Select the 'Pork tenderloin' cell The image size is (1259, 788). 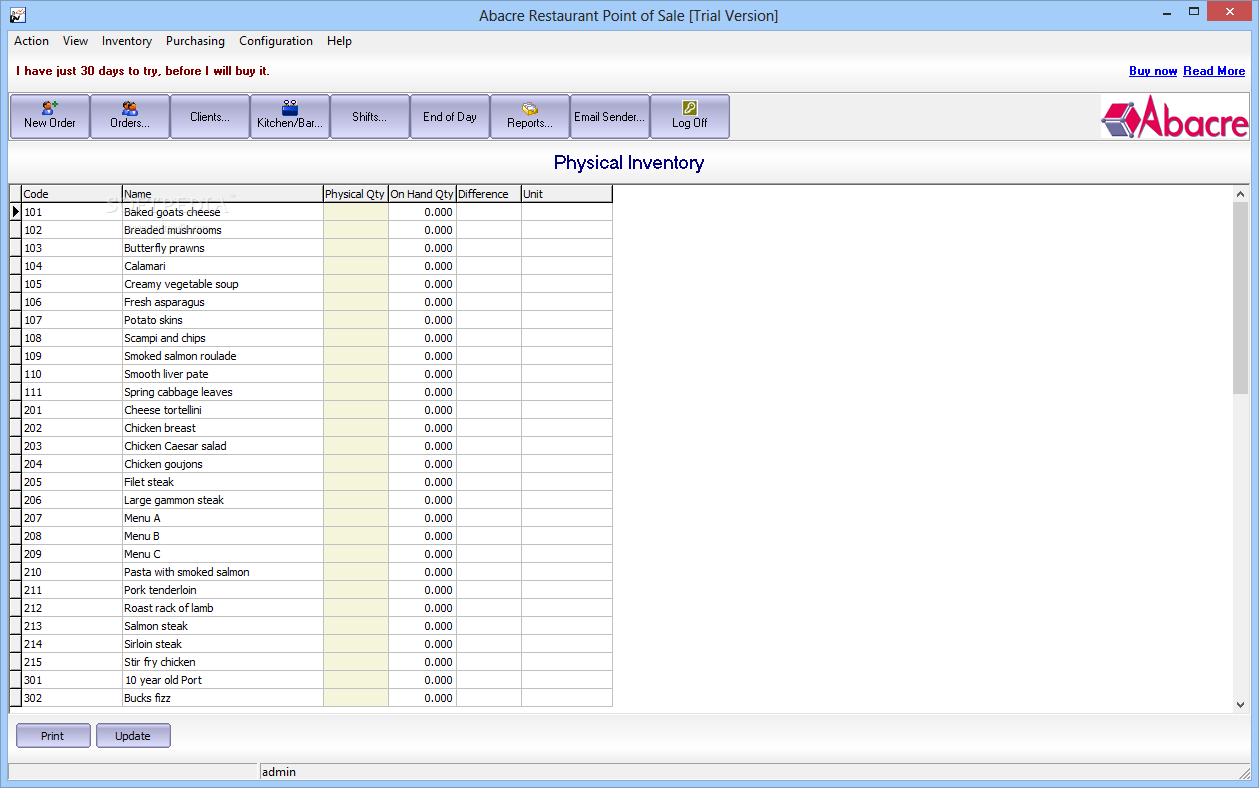click(x=223, y=590)
